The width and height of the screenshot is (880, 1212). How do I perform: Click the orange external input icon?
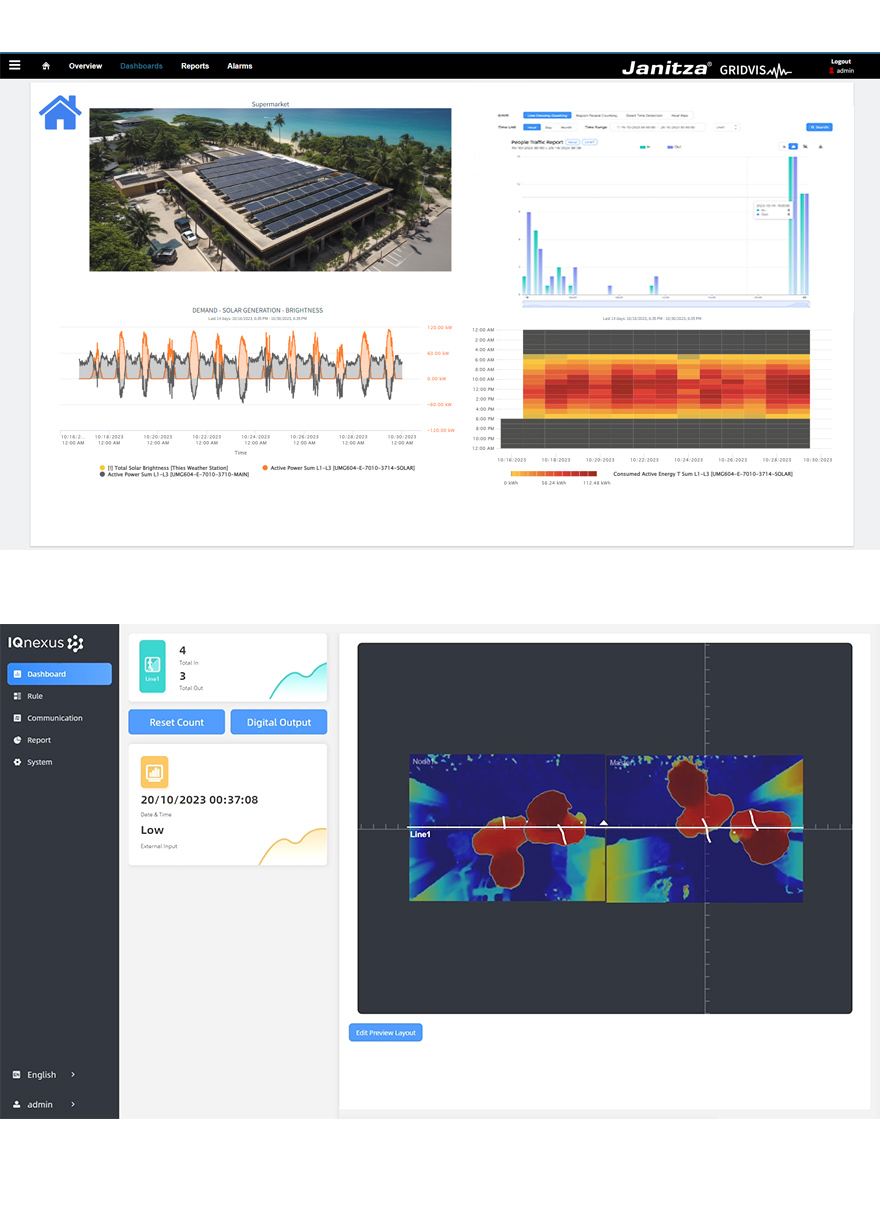pyautogui.click(x=154, y=772)
